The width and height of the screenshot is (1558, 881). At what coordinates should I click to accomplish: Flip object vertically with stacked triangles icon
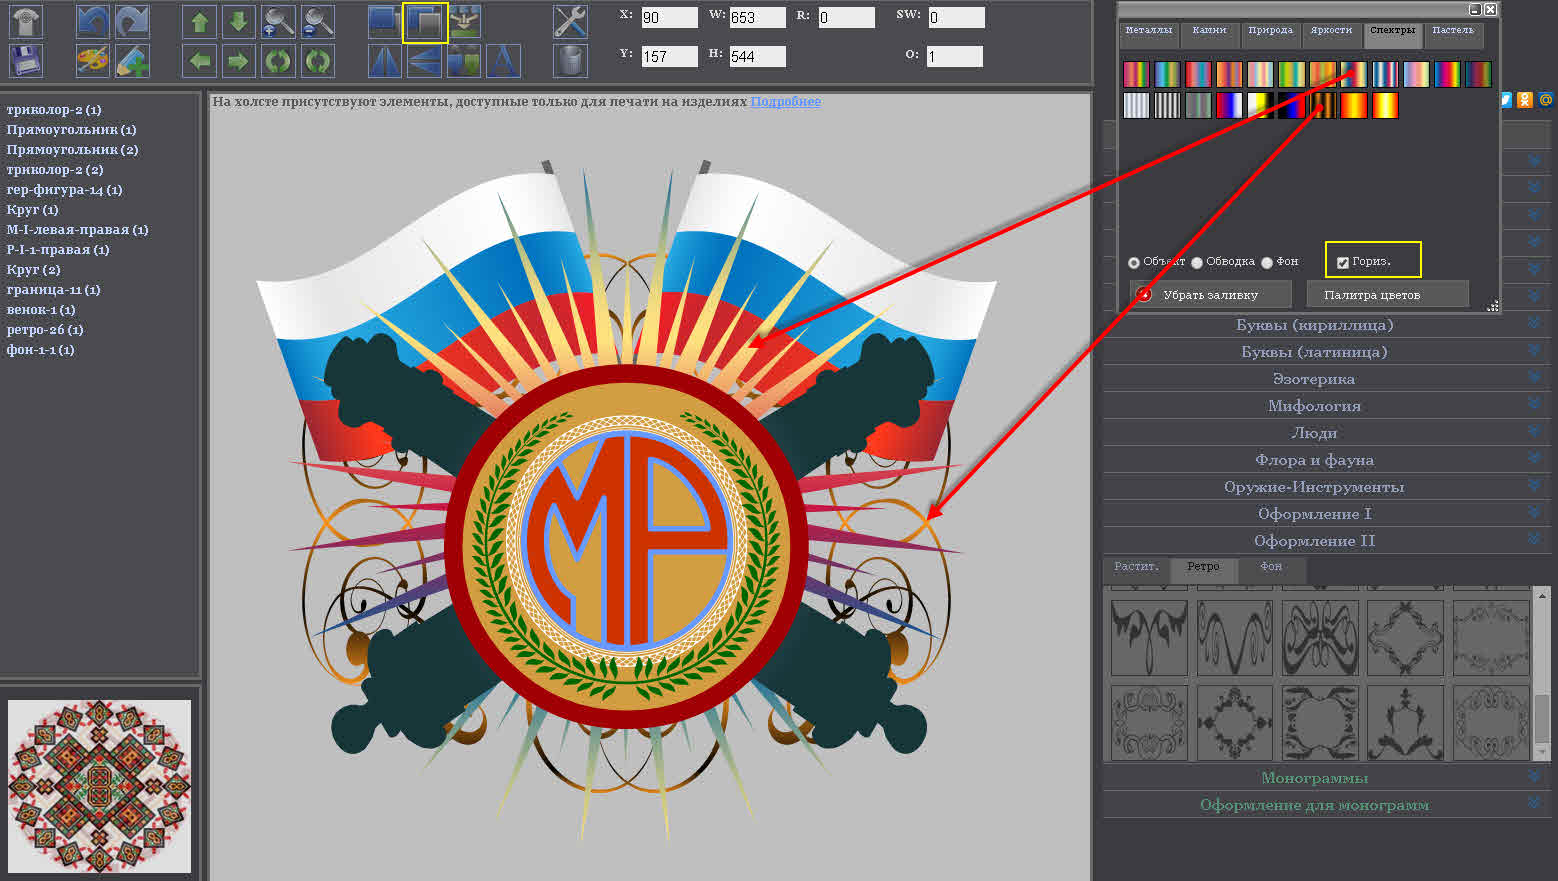[x=424, y=61]
